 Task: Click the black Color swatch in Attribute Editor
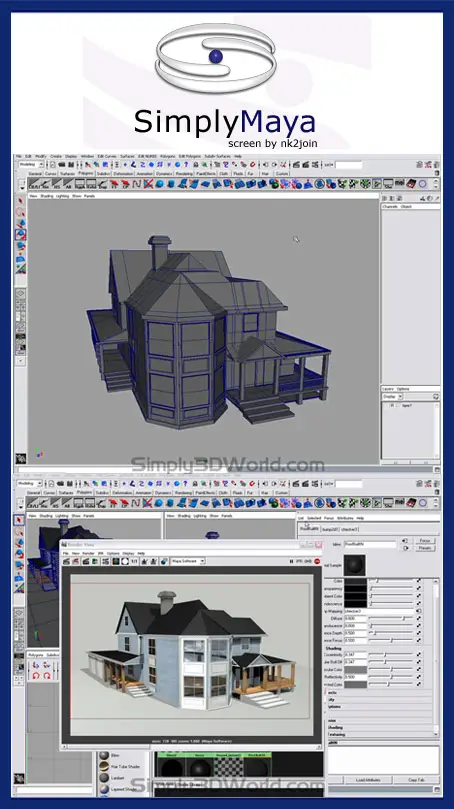tap(355, 581)
